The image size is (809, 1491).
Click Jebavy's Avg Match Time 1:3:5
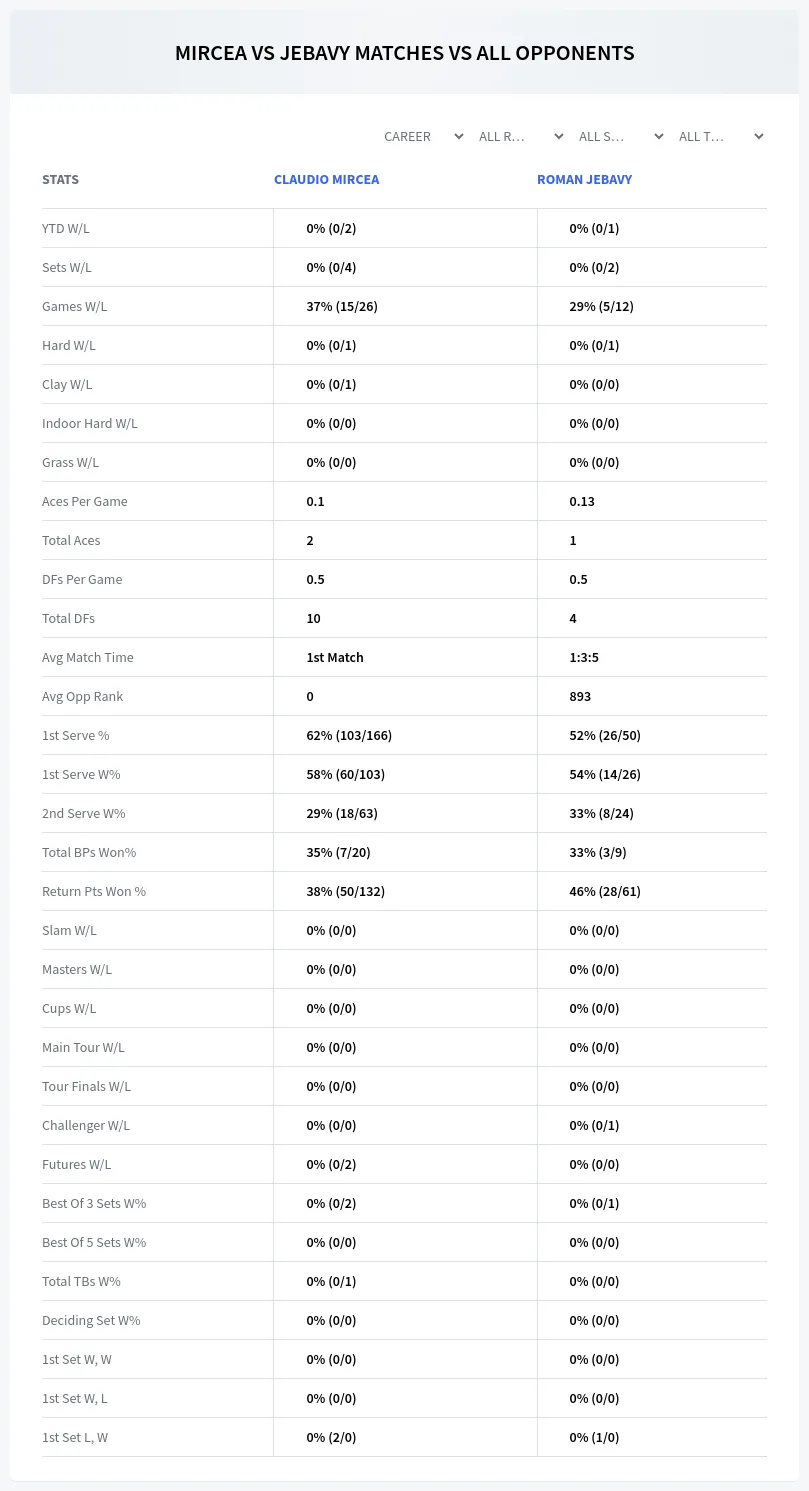click(584, 657)
